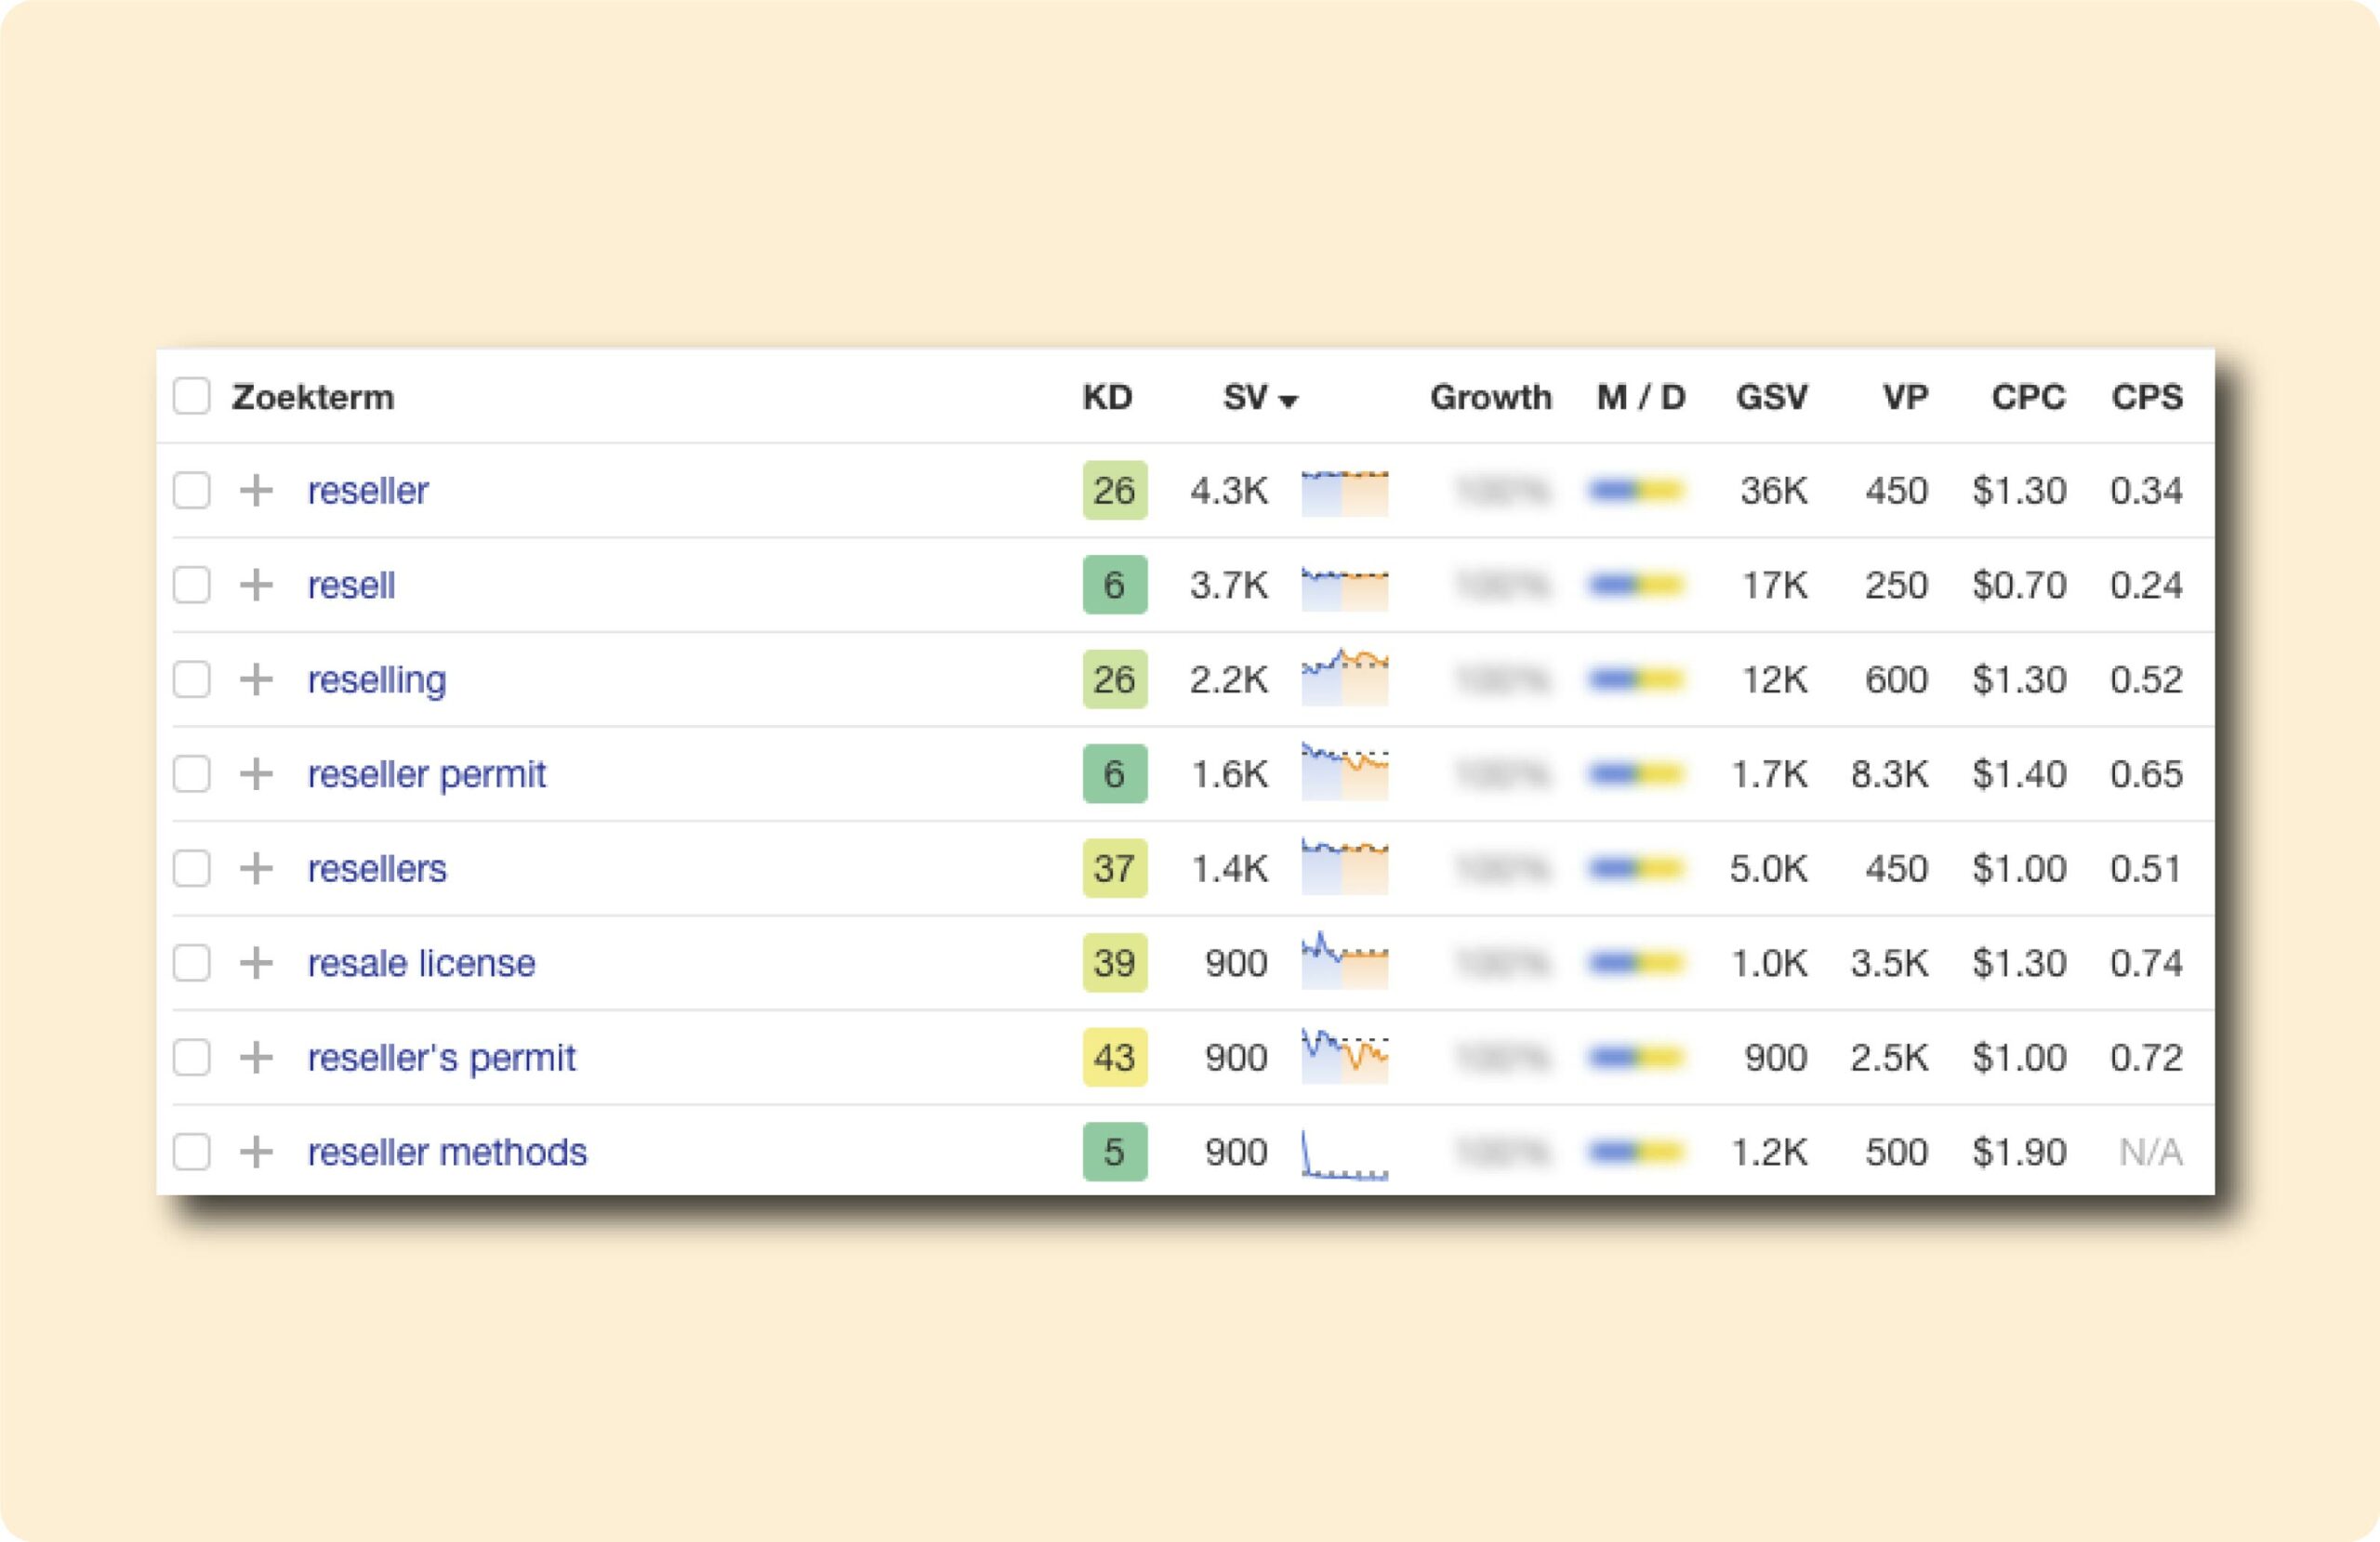Click the sparkline chart for 'reseller methods'
Image resolution: width=2380 pixels, height=1542 pixels.
pos(1344,1155)
